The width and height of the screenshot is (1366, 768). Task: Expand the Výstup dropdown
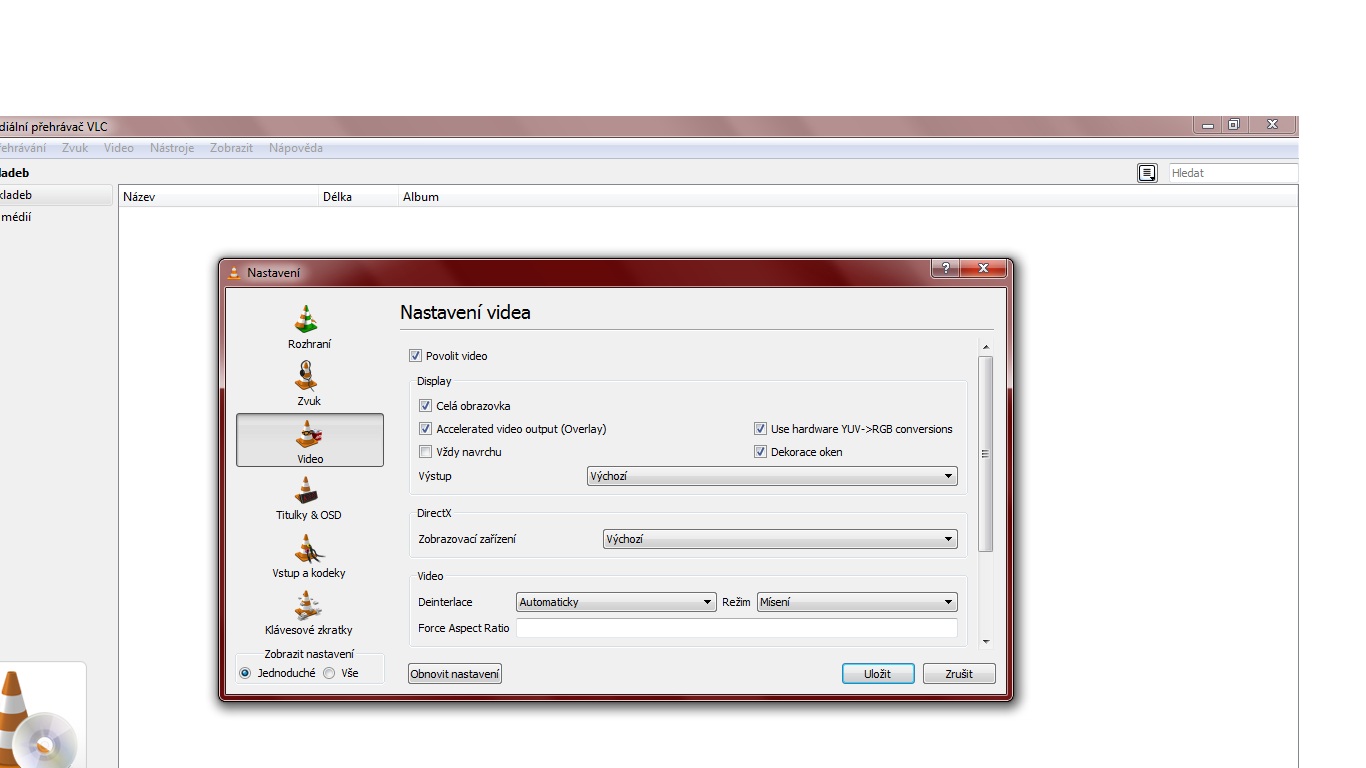coord(771,477)
